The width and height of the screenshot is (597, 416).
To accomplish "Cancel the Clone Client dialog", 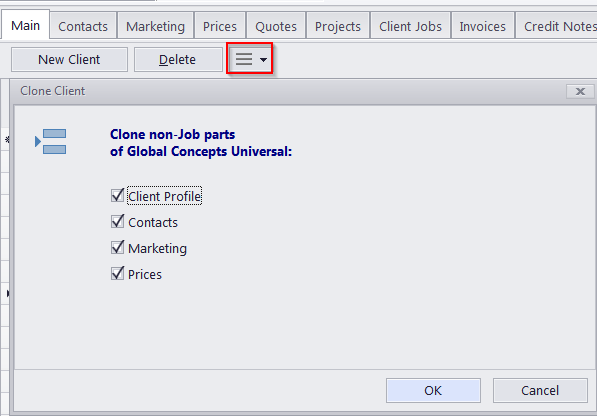I will [x=540, y=390].
